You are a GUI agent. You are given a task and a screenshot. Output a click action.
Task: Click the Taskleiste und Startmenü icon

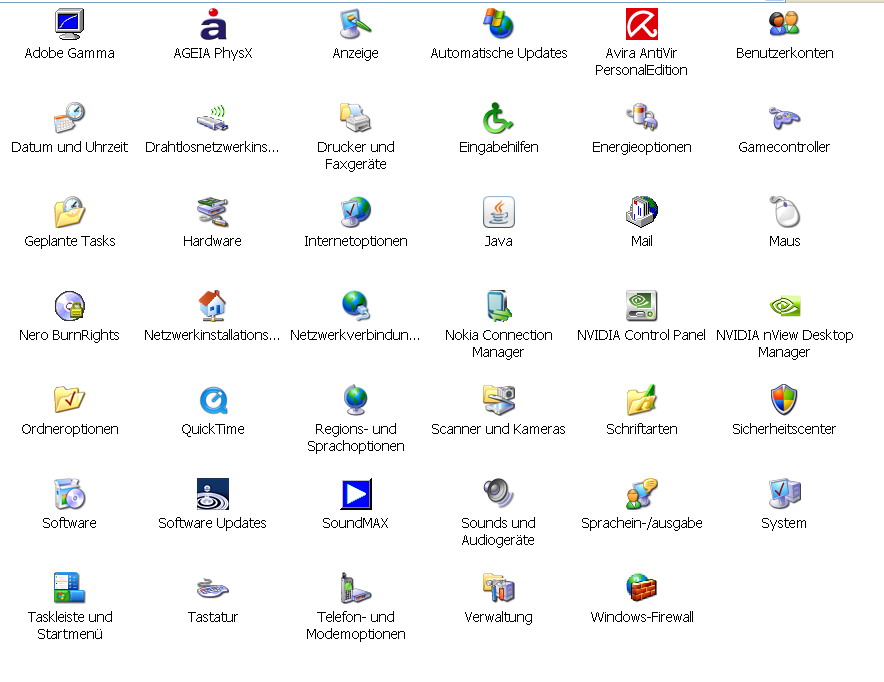point(69,588)
